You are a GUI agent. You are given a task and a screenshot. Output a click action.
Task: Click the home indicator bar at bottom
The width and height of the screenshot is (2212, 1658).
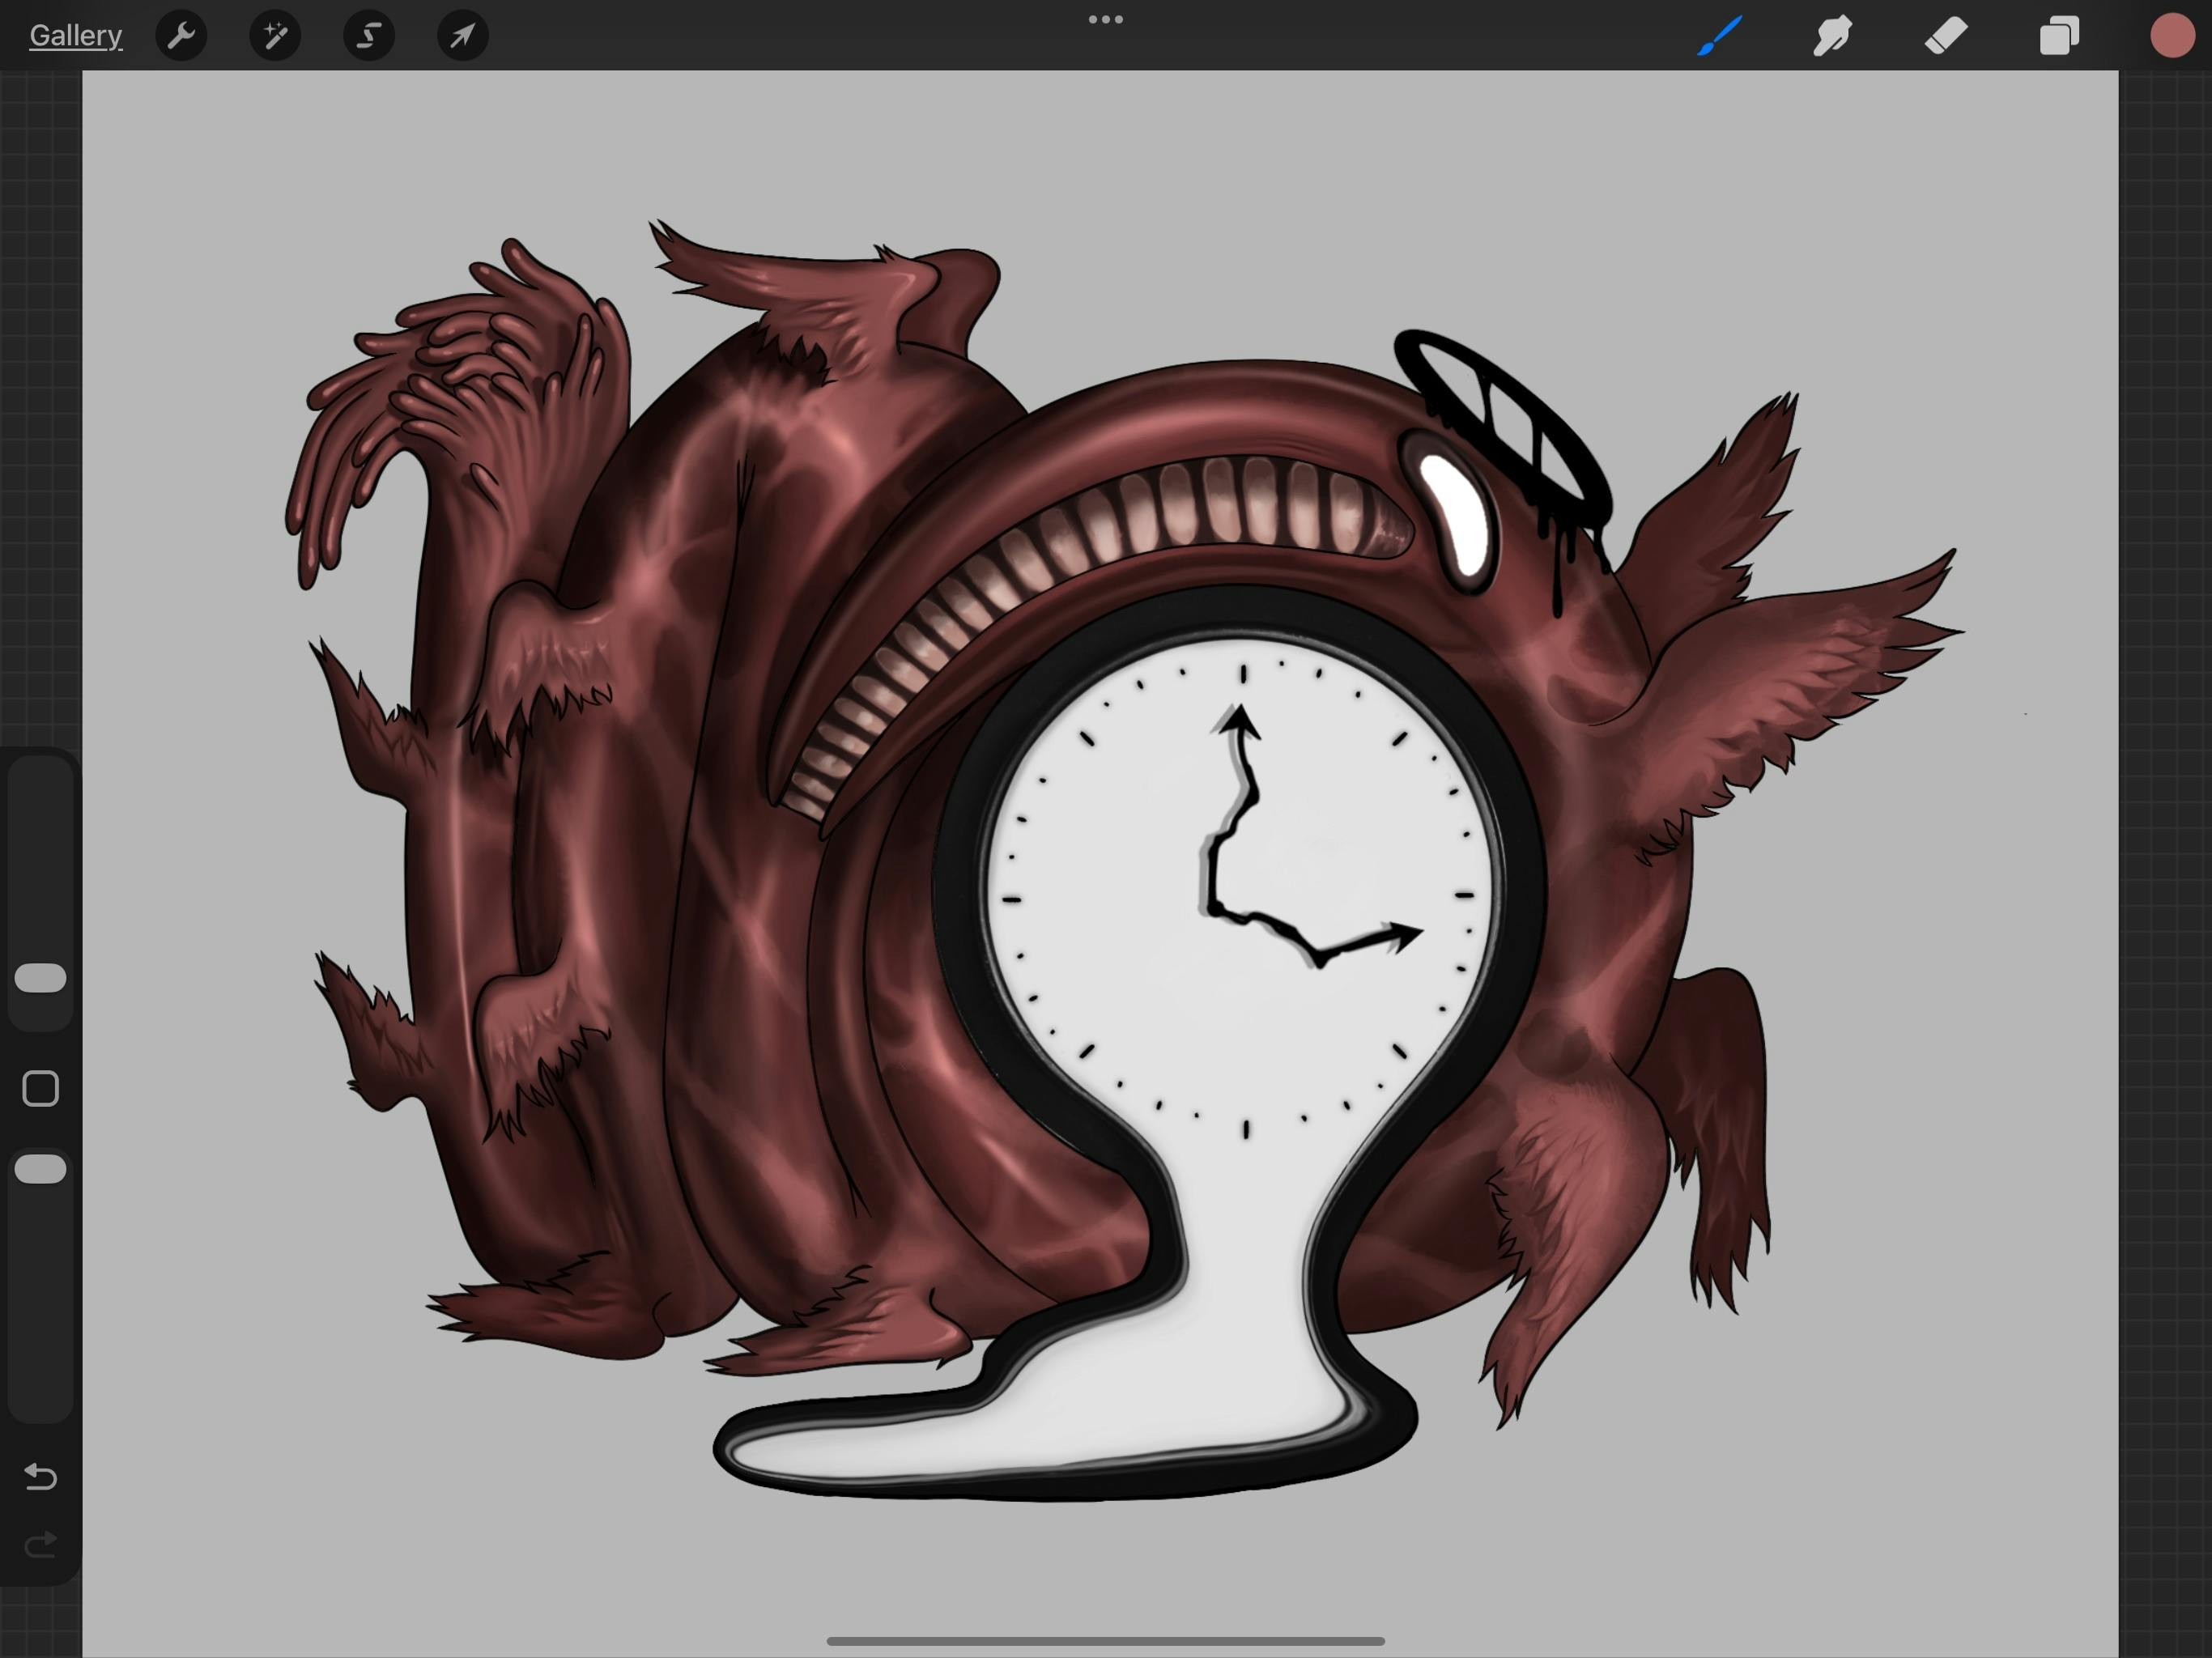[x=1105, y=1641]
